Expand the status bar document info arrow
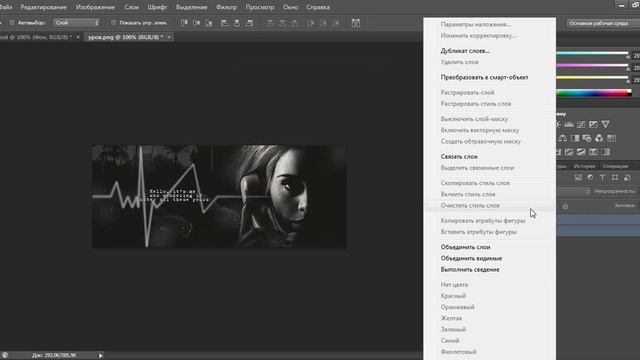 tap(100, 356)
